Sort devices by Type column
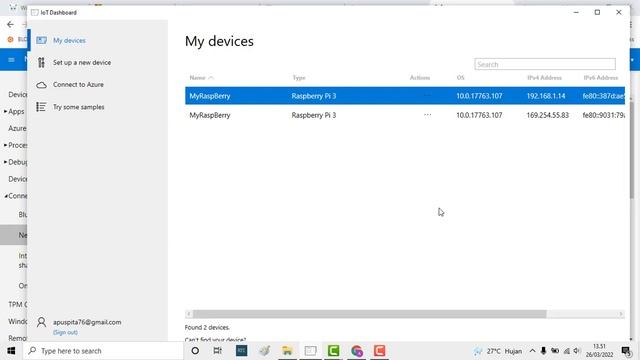 pos(299,78)
